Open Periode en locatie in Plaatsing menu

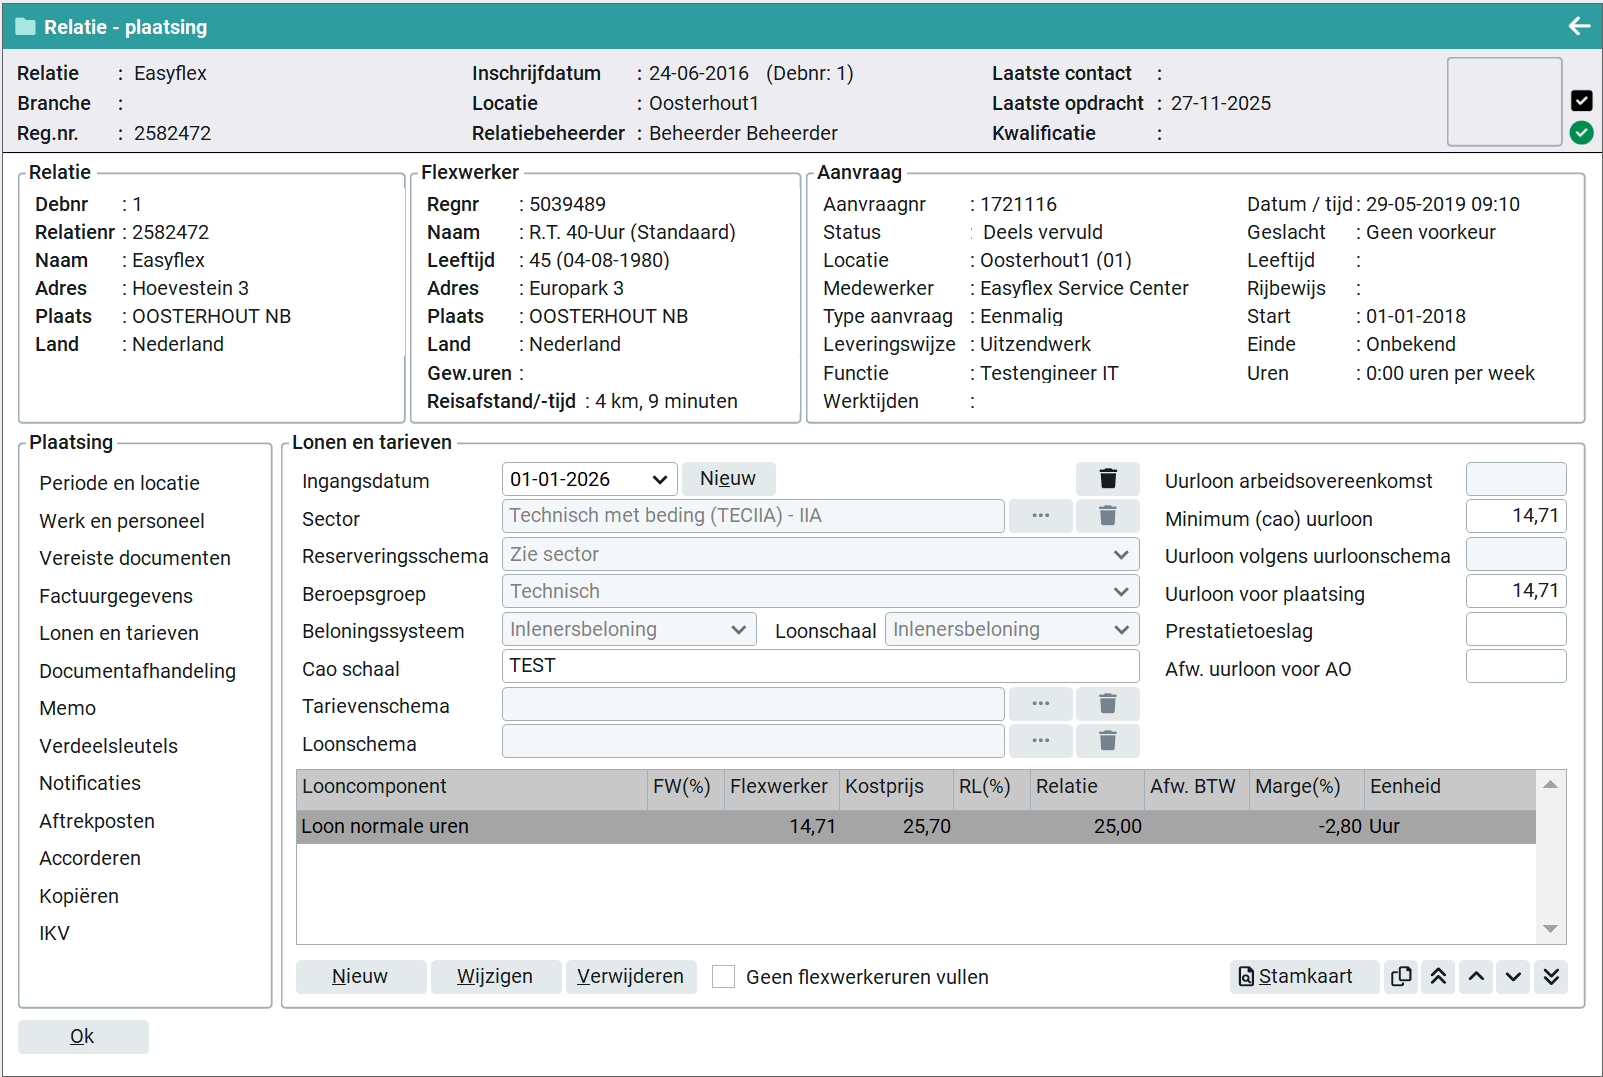pos(119,483)
